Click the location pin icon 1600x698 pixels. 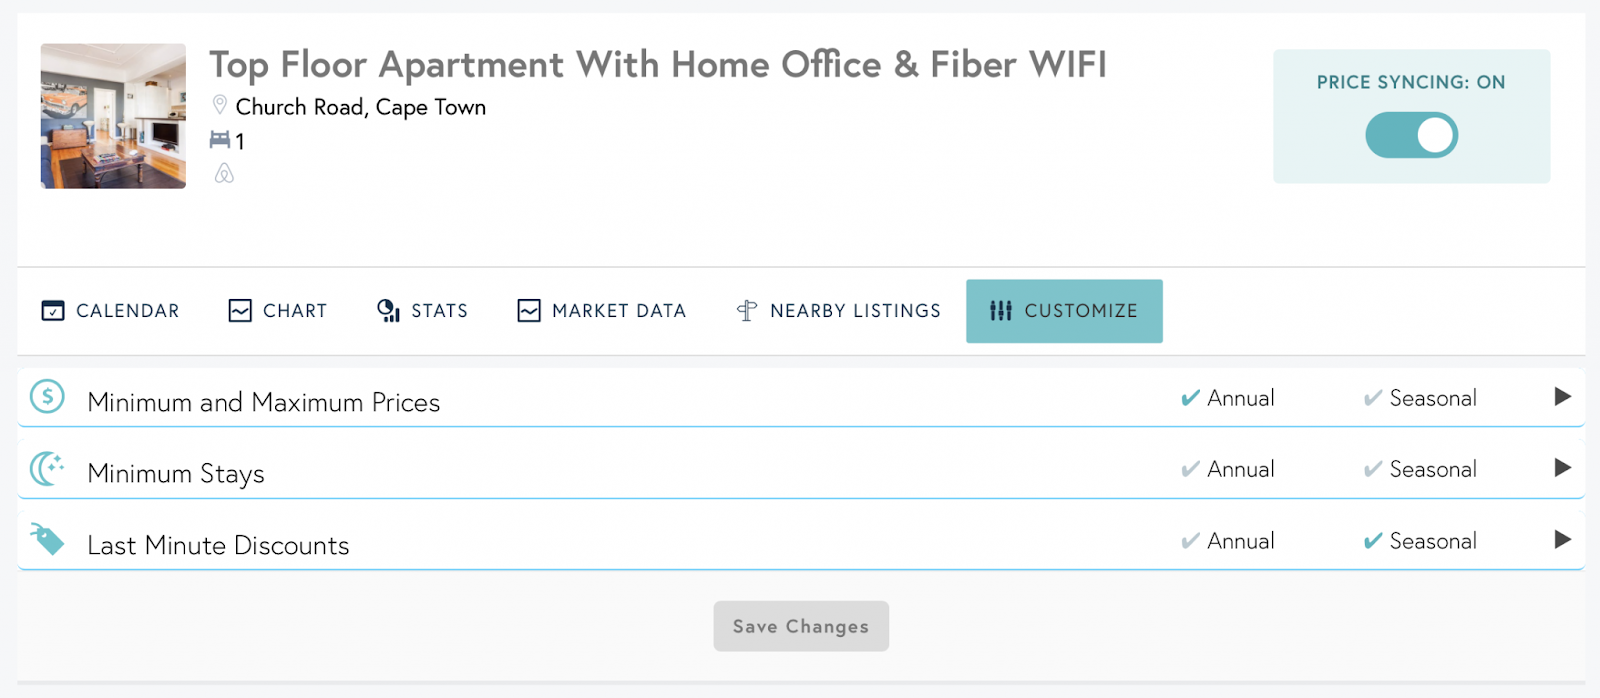coord(220,105)
